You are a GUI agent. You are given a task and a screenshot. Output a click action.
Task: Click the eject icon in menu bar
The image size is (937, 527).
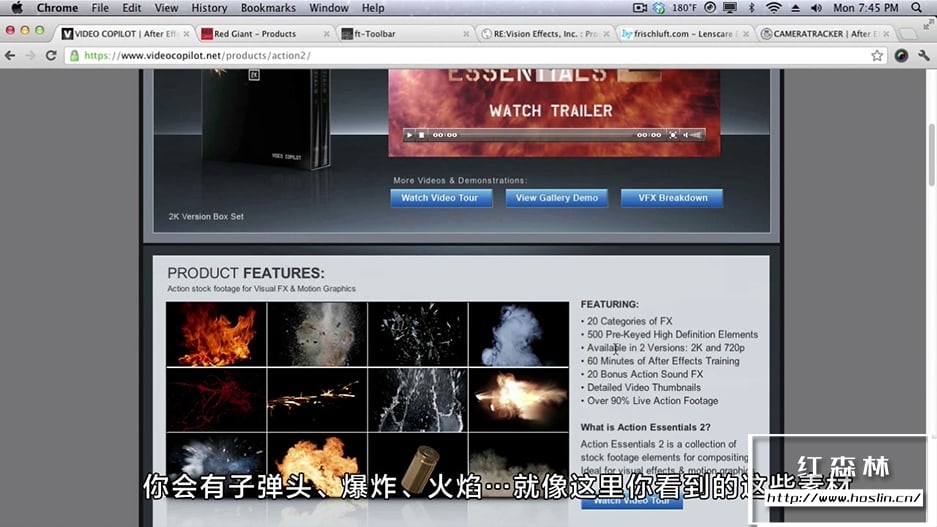(x=795, y=8)
